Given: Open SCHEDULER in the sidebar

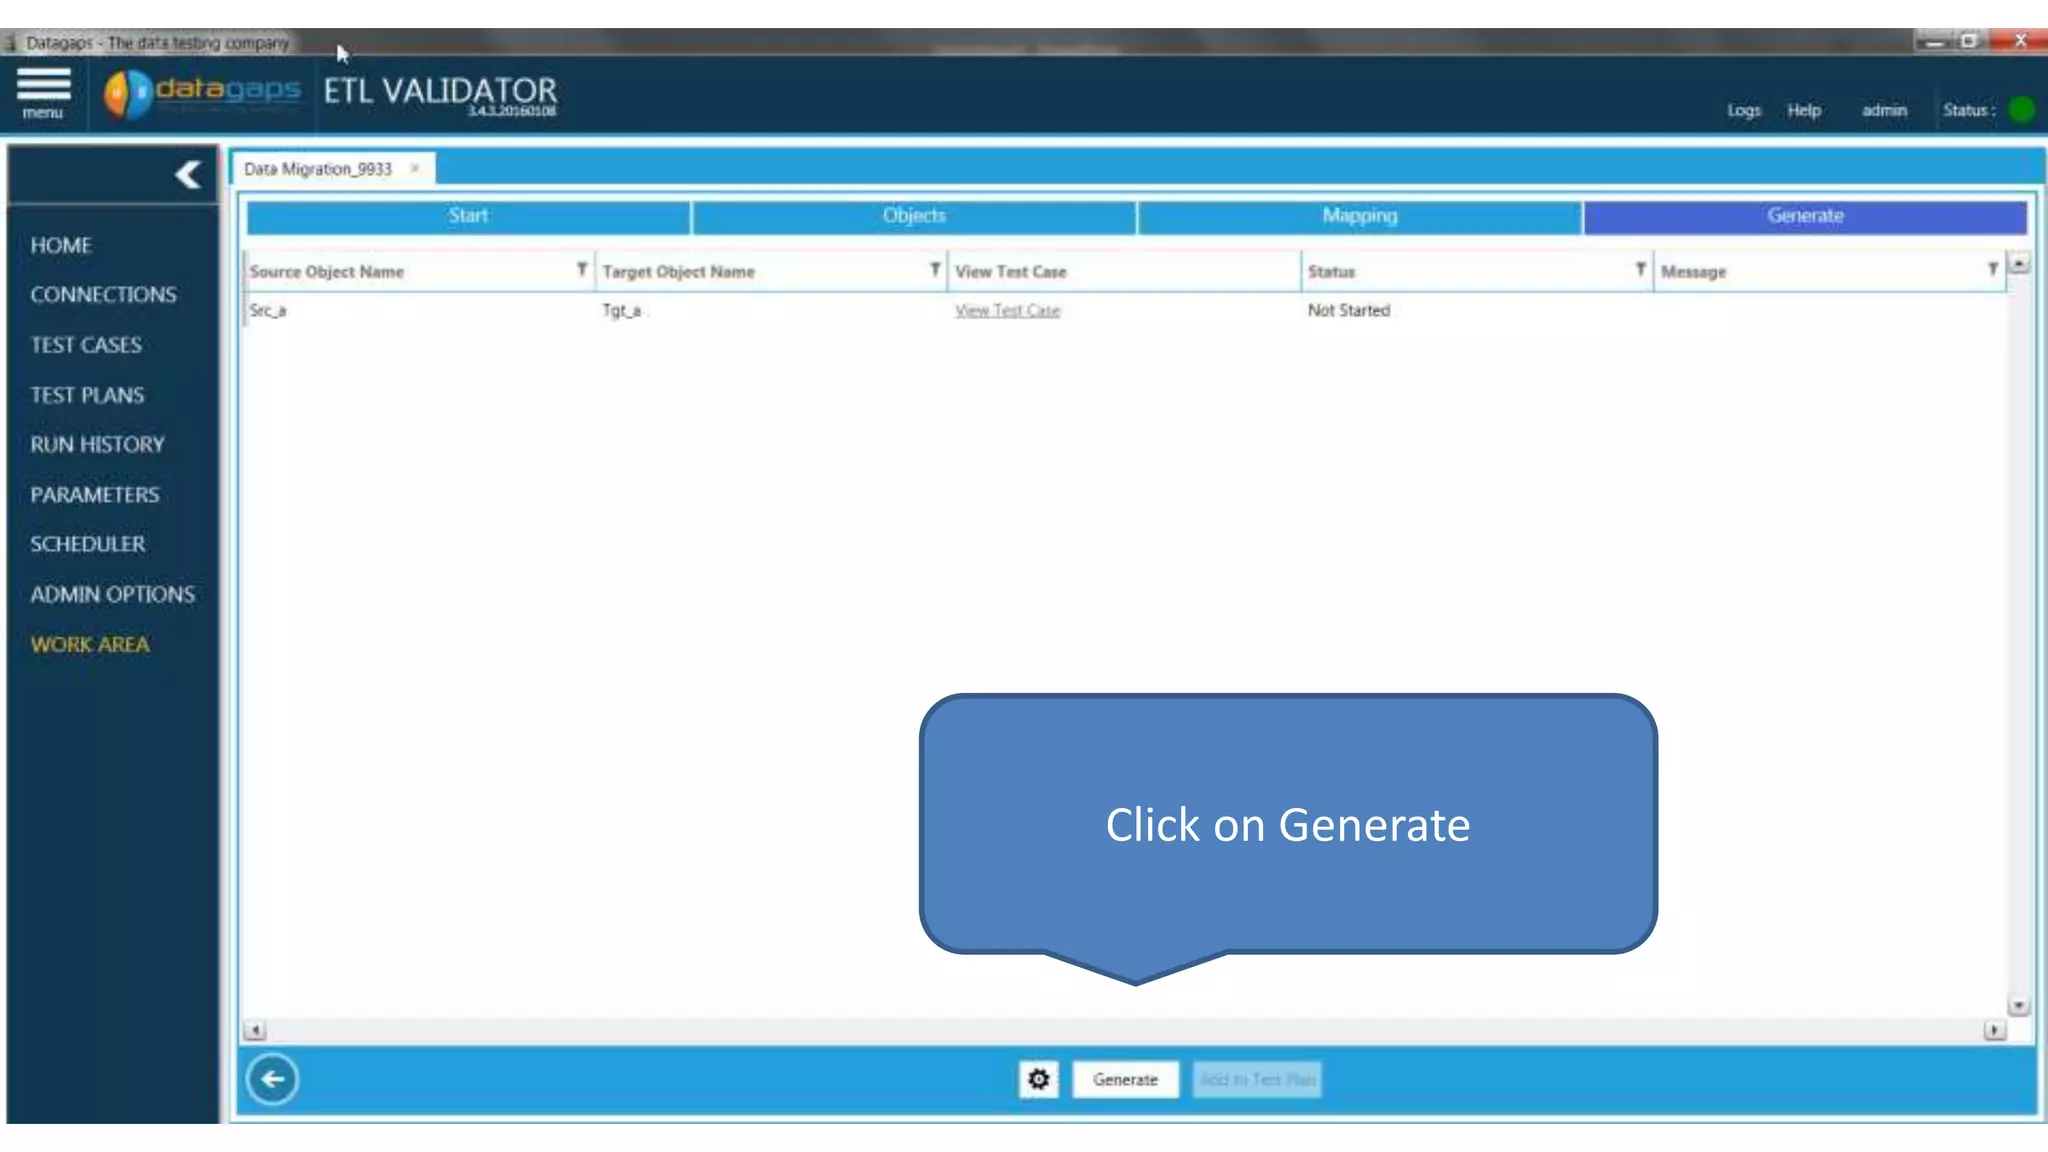Looking at the screenshot, I should click(x=88, y=545).
